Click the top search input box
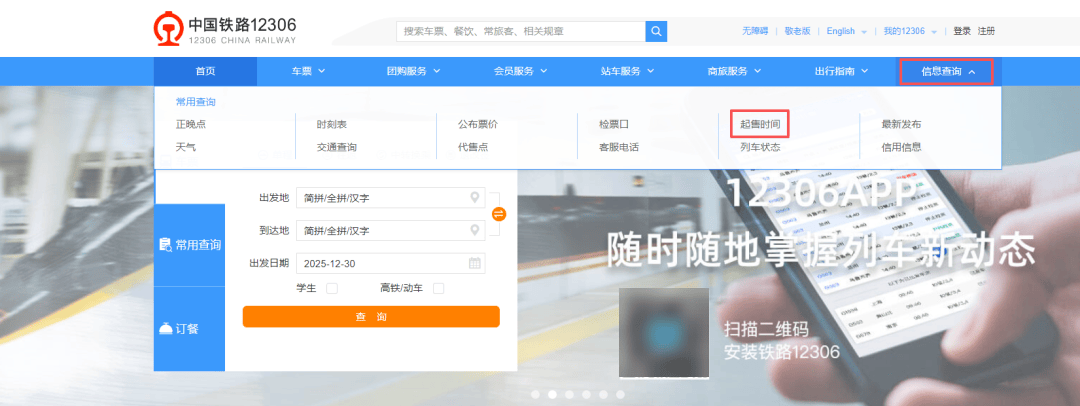Image resolution: width=1080 pixels, height=406 pixels. coord(520,31)
